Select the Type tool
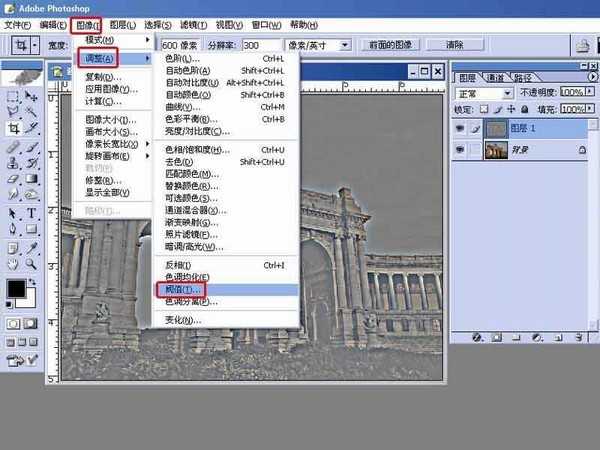Screen dimensions: 600x450 click(31, 213)
